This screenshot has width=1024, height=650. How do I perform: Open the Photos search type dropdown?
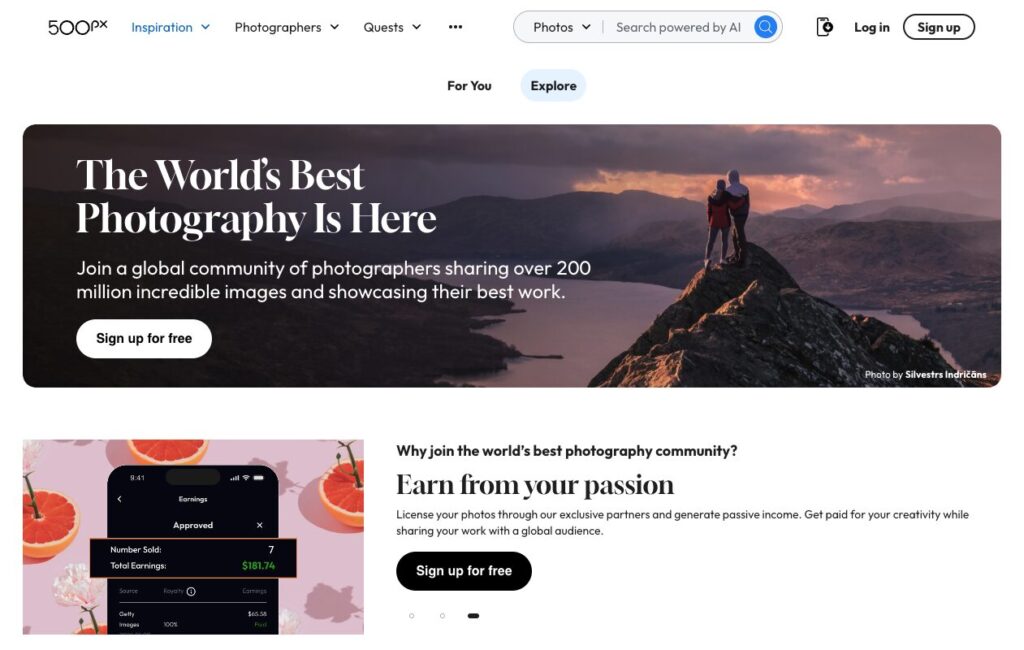(x=562, y=27)
